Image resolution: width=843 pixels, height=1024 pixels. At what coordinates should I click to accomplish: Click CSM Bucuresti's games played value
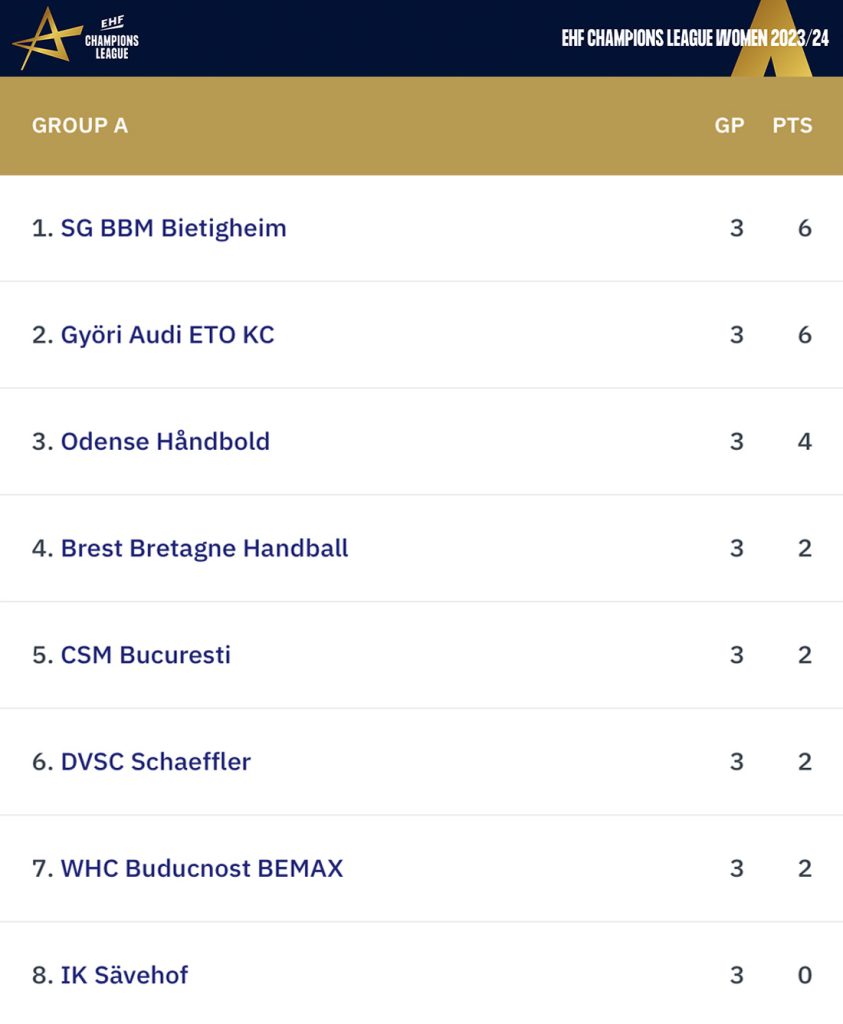[737, 655]
